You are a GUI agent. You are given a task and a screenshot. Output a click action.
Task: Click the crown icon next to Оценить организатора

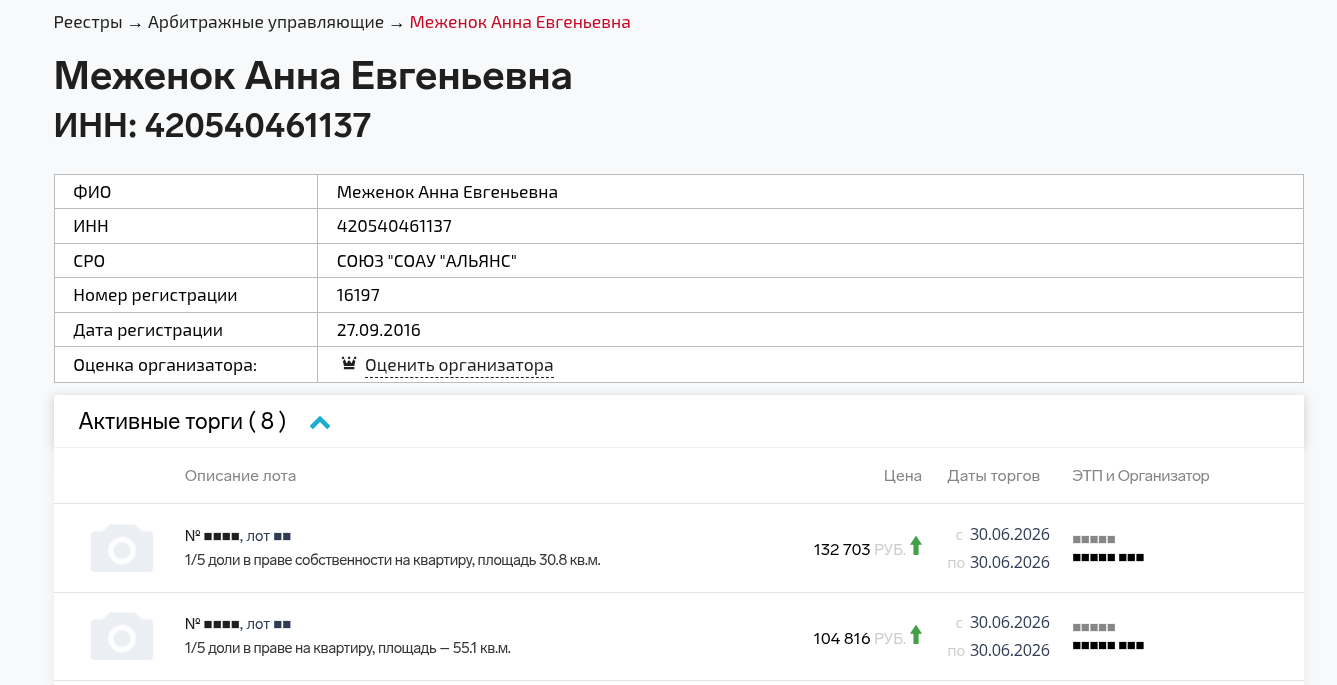[x=348, y=364]
